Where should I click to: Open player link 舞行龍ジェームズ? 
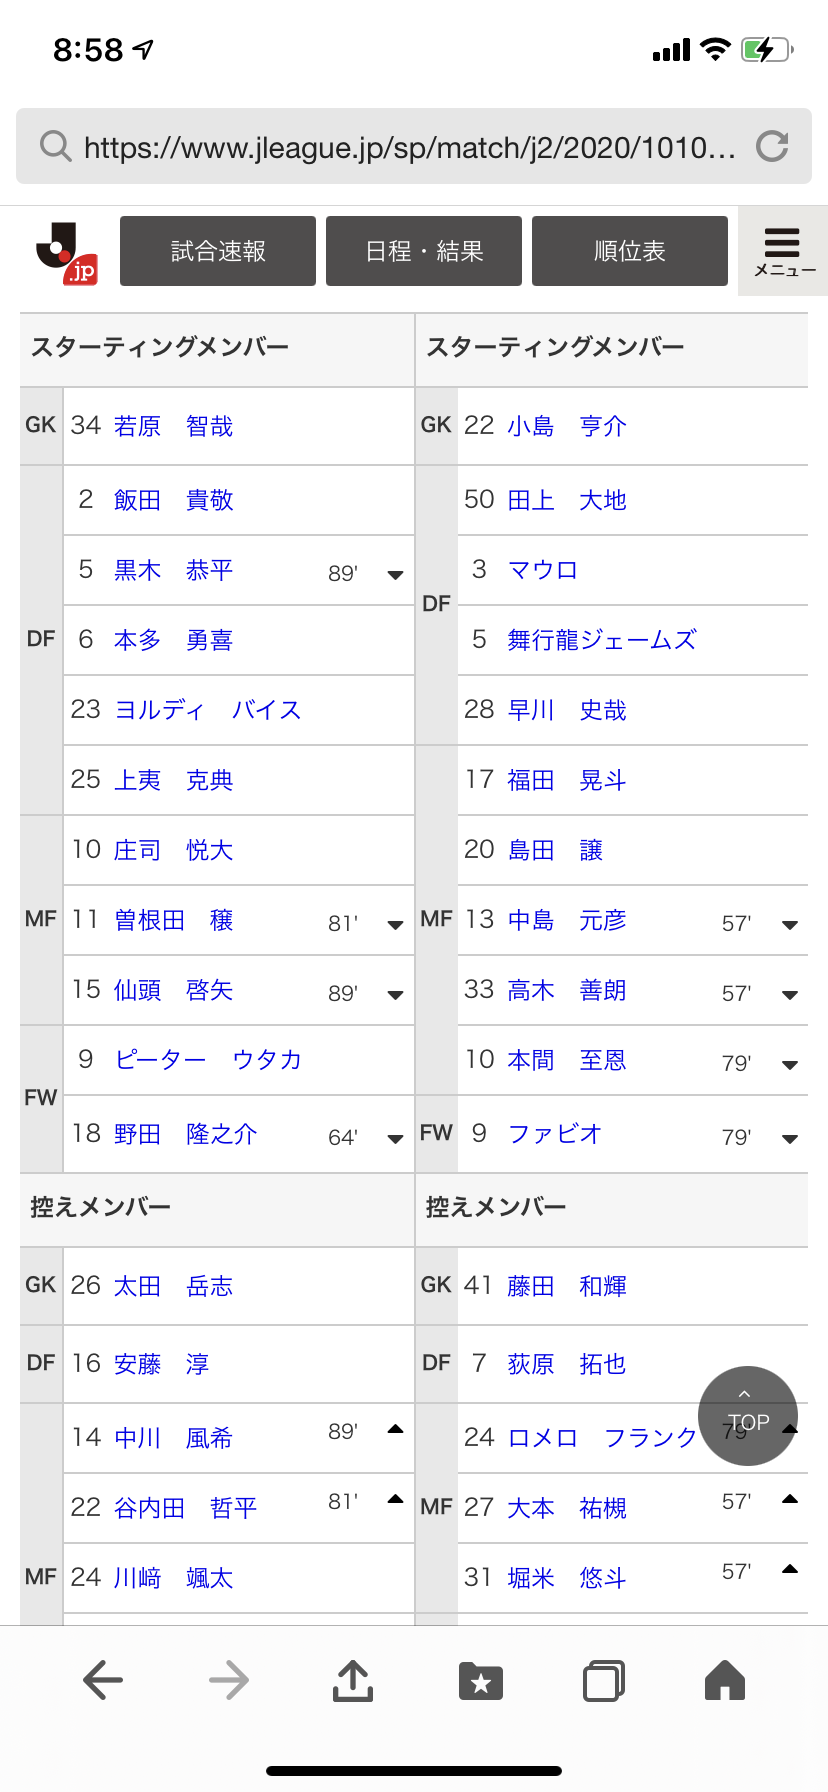(601, 640)
